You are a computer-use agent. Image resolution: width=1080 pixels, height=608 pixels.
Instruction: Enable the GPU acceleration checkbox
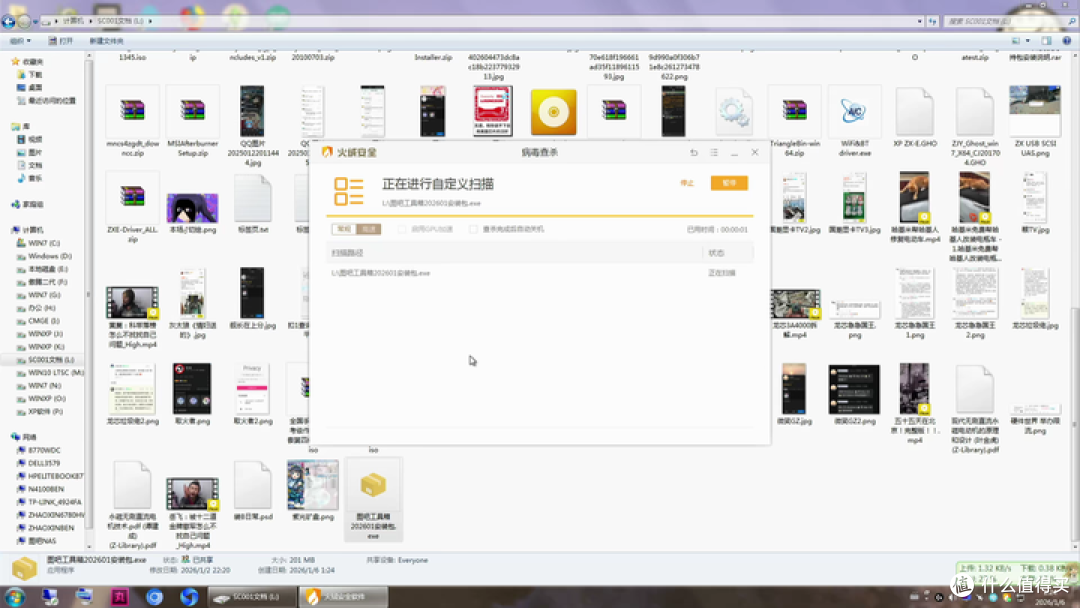[x=402, y=229]
